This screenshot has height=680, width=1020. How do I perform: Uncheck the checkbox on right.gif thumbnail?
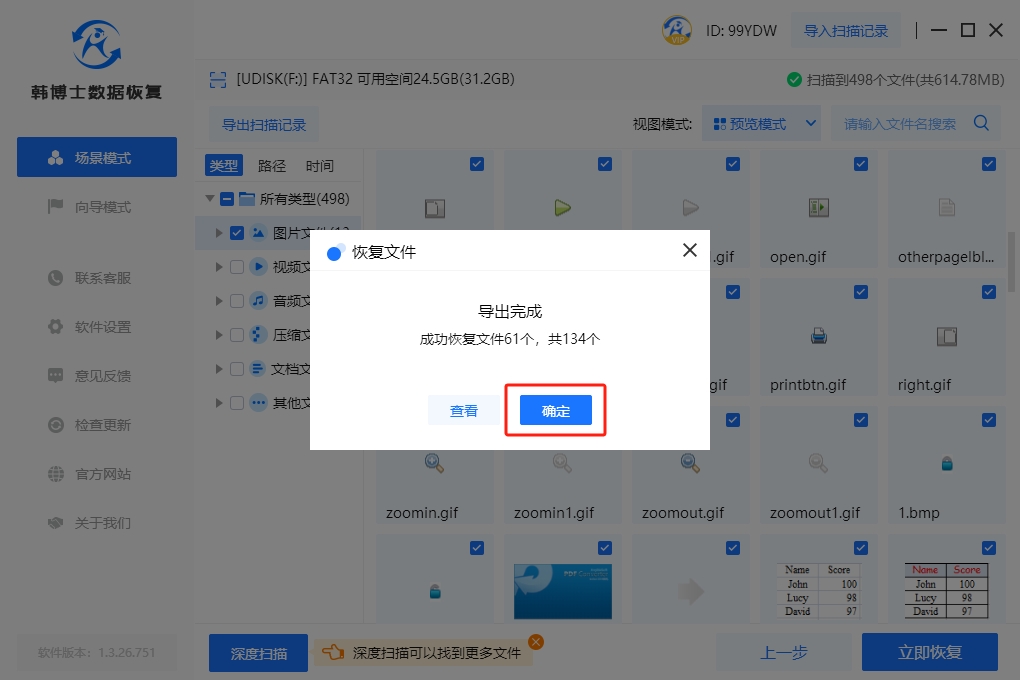point(988,292)
